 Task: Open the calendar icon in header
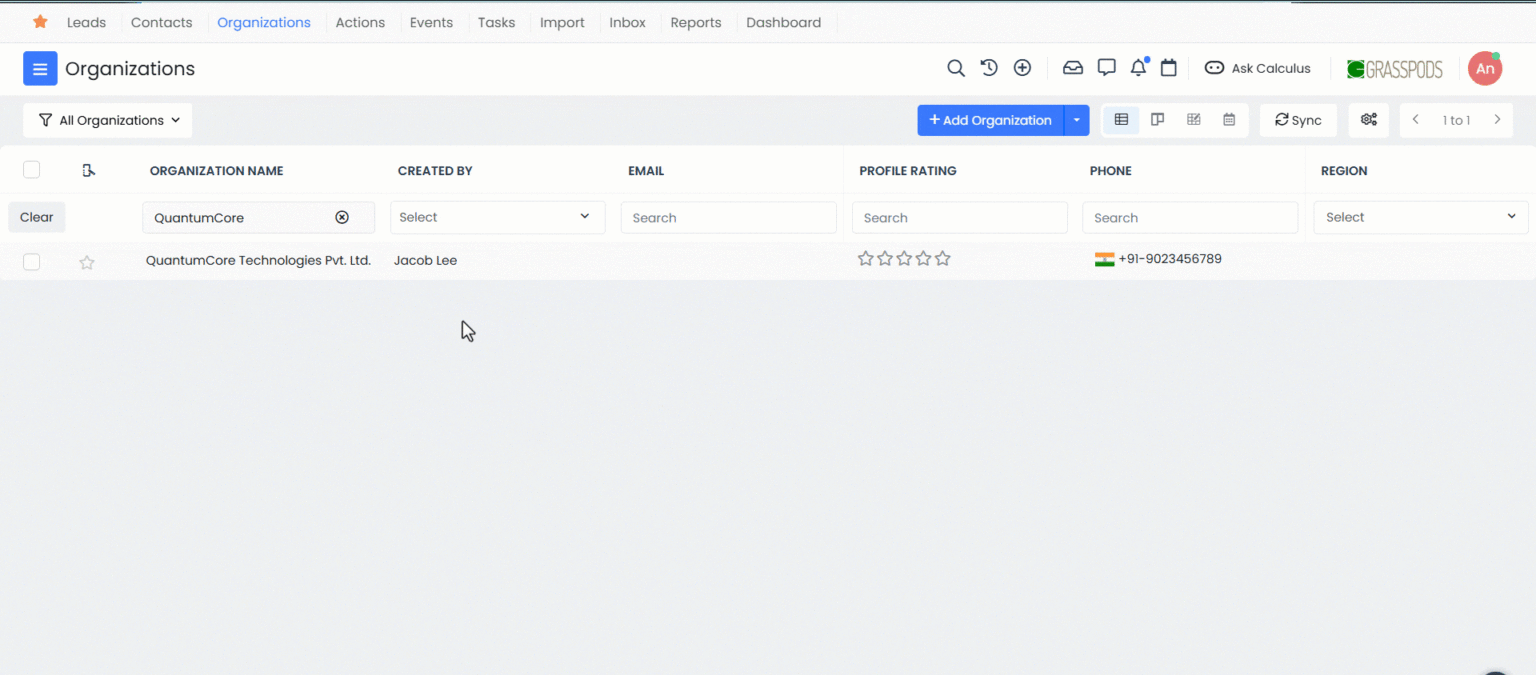(1168, 68)
